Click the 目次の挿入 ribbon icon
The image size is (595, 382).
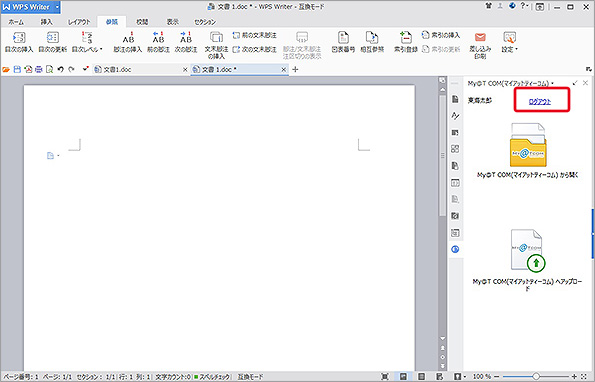(19, 38)
